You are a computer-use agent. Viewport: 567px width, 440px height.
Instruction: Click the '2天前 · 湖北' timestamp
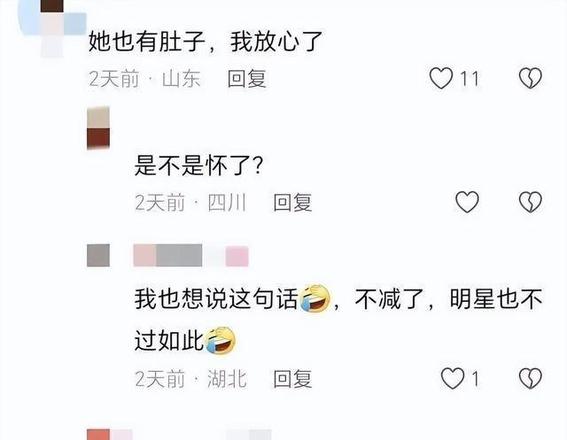click(x=191, y=379)
